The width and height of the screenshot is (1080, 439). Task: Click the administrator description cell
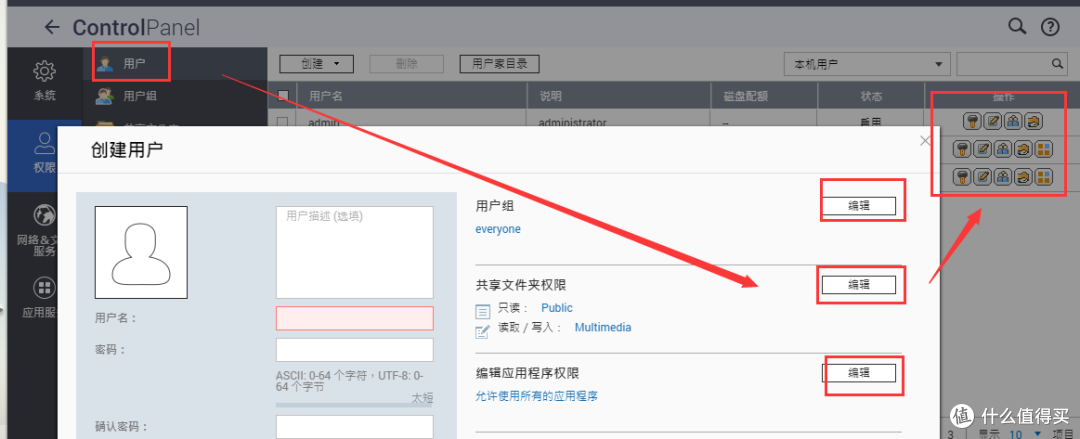[x=572, y=123]
